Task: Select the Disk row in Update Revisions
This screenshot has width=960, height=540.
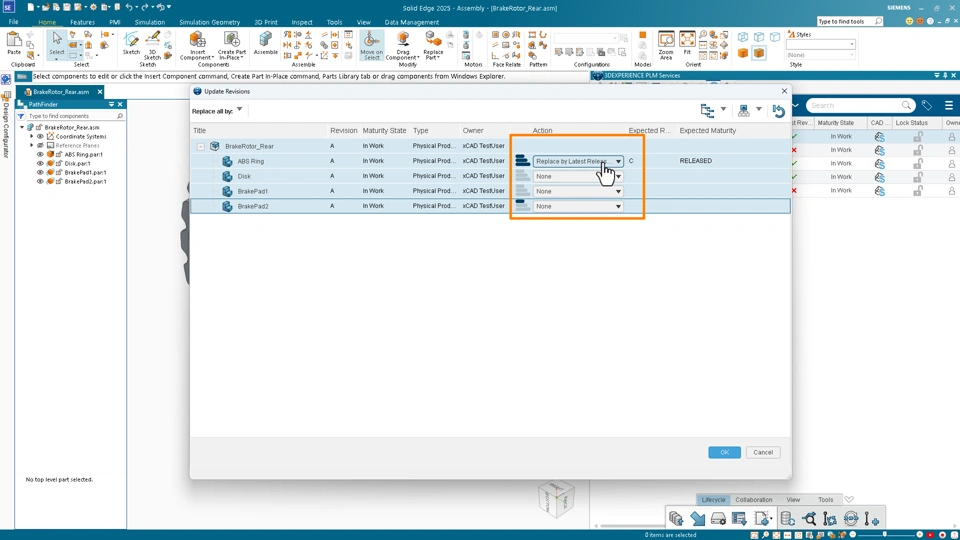Action: (490, 176)
